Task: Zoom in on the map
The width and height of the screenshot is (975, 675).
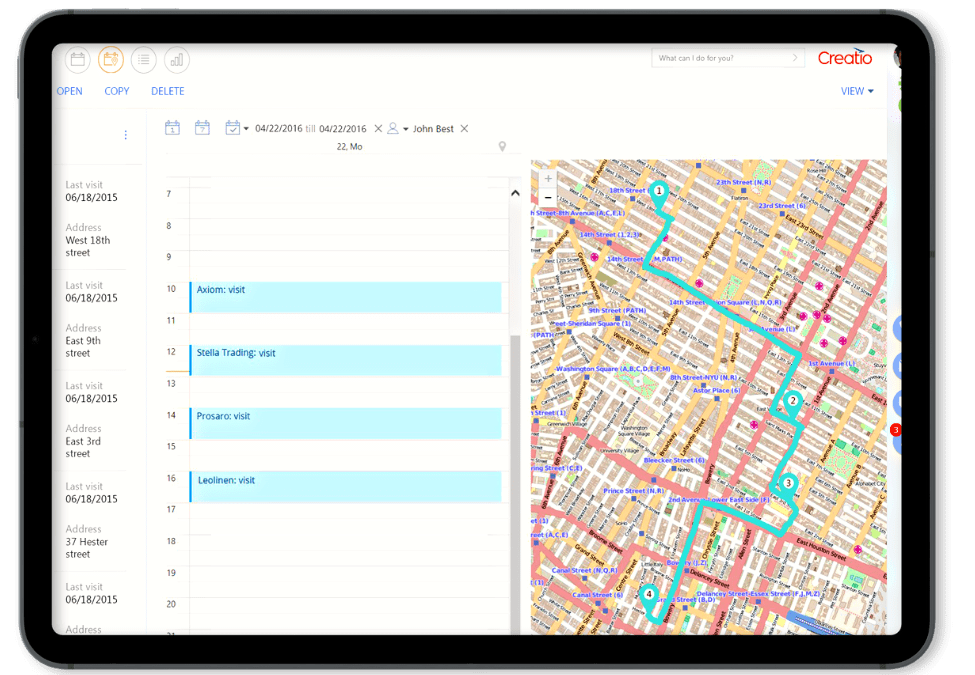Action: [547, 179]
